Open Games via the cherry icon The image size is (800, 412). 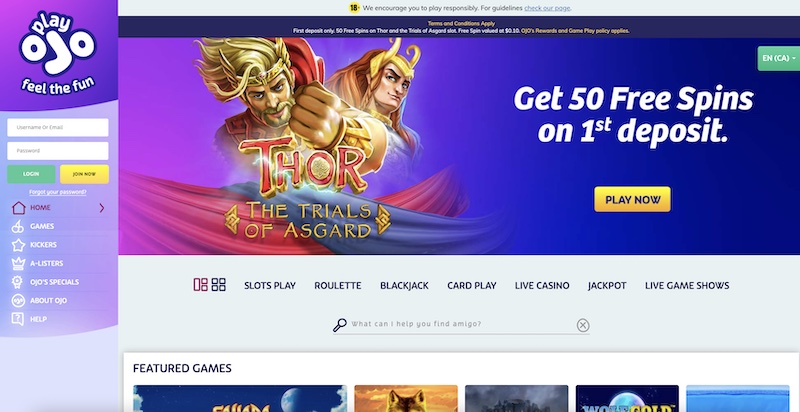click(18, 226)
